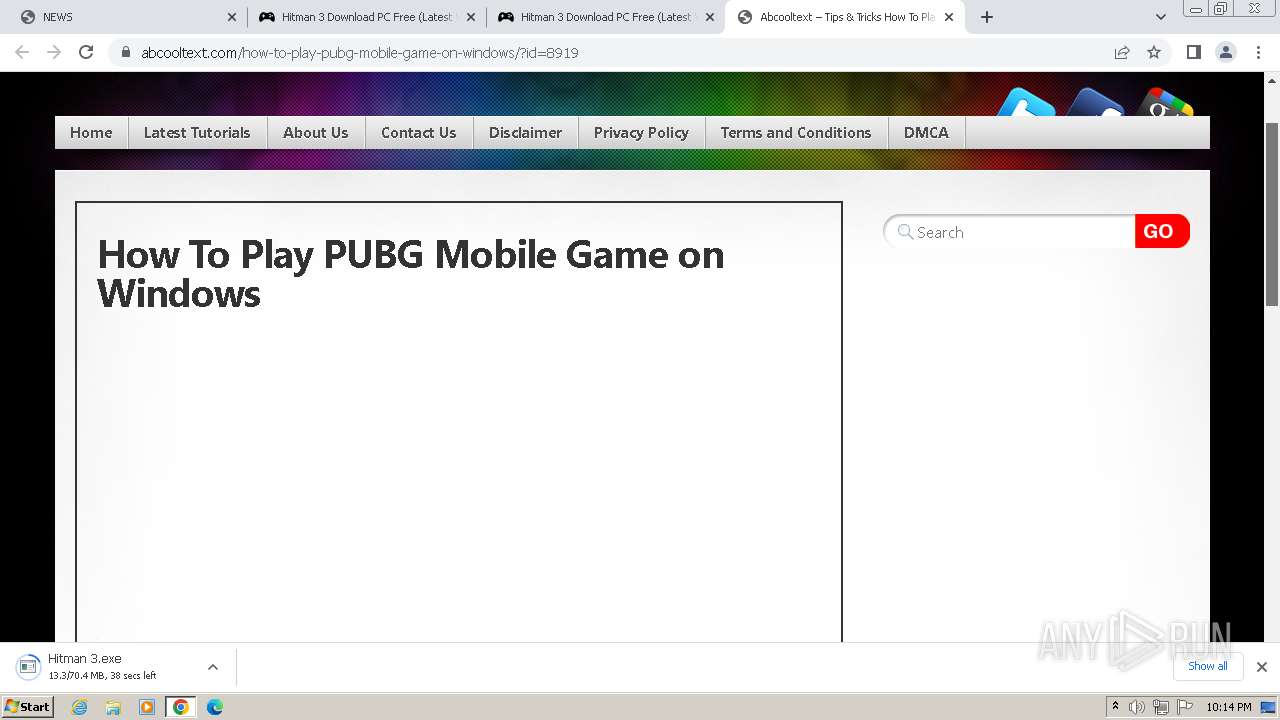
Task: Click the Facebook social icon
Action: point(1095,103)
